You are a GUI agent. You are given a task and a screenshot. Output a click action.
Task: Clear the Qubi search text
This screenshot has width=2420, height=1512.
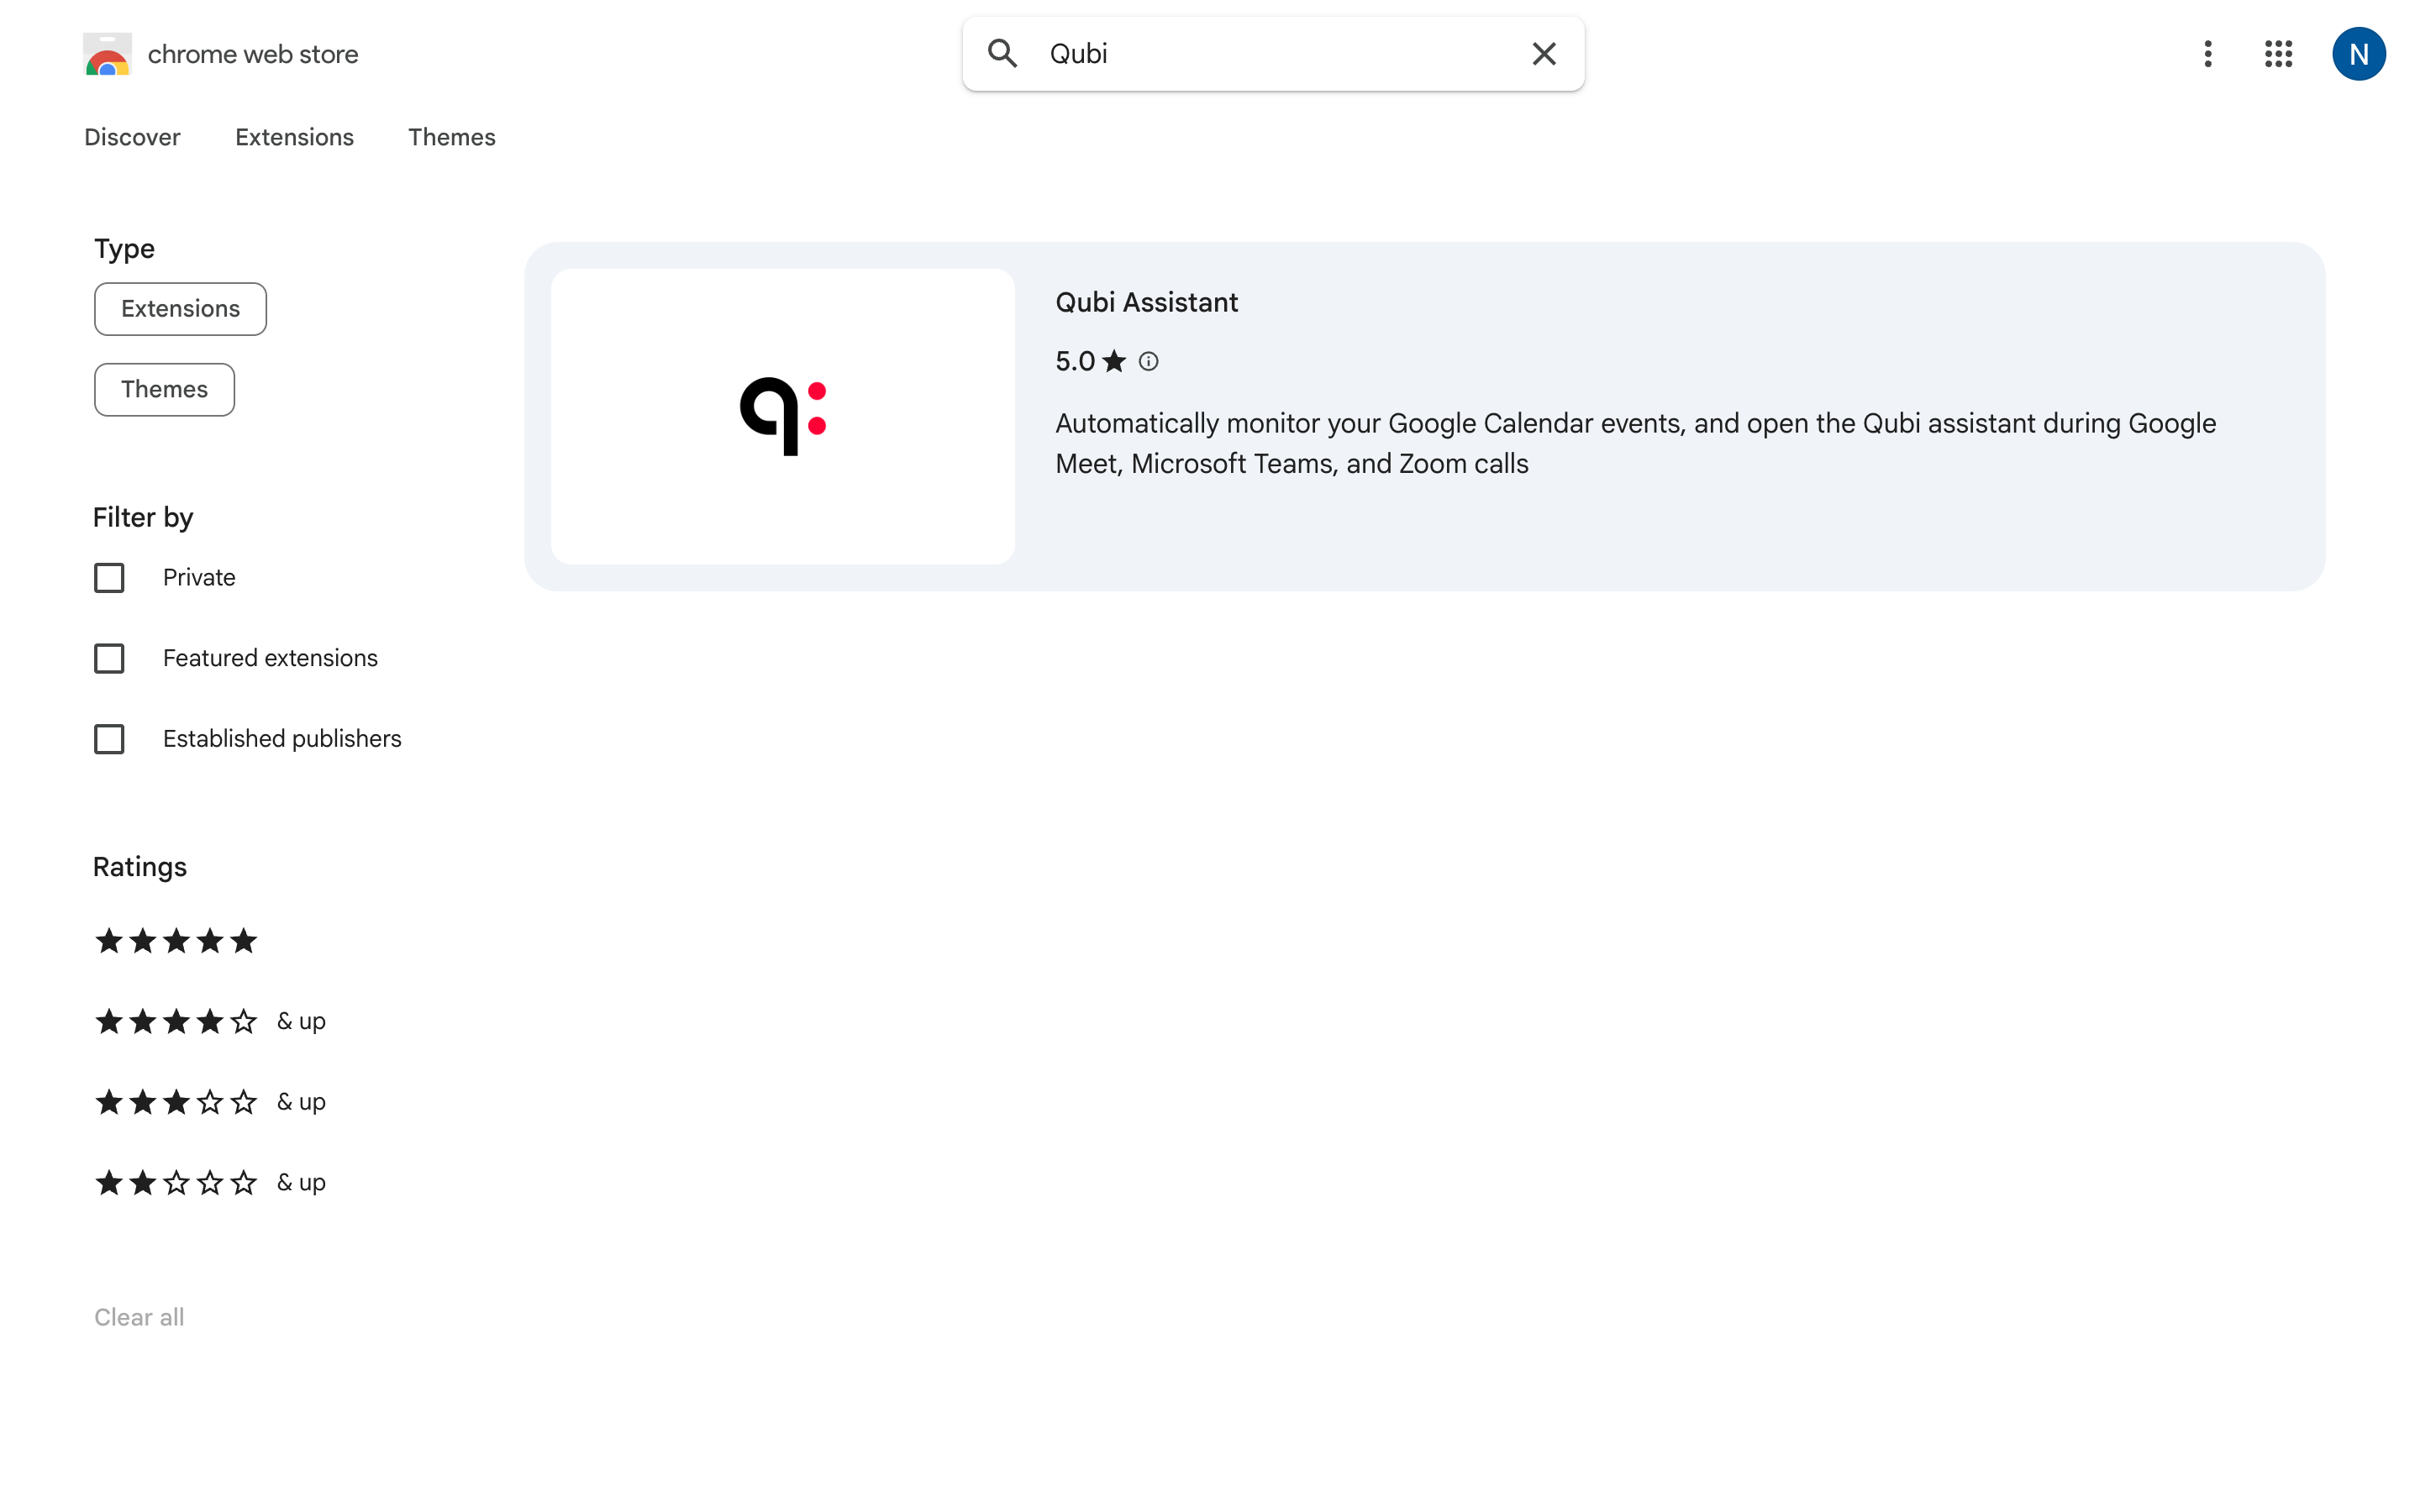coord(1544,54)
